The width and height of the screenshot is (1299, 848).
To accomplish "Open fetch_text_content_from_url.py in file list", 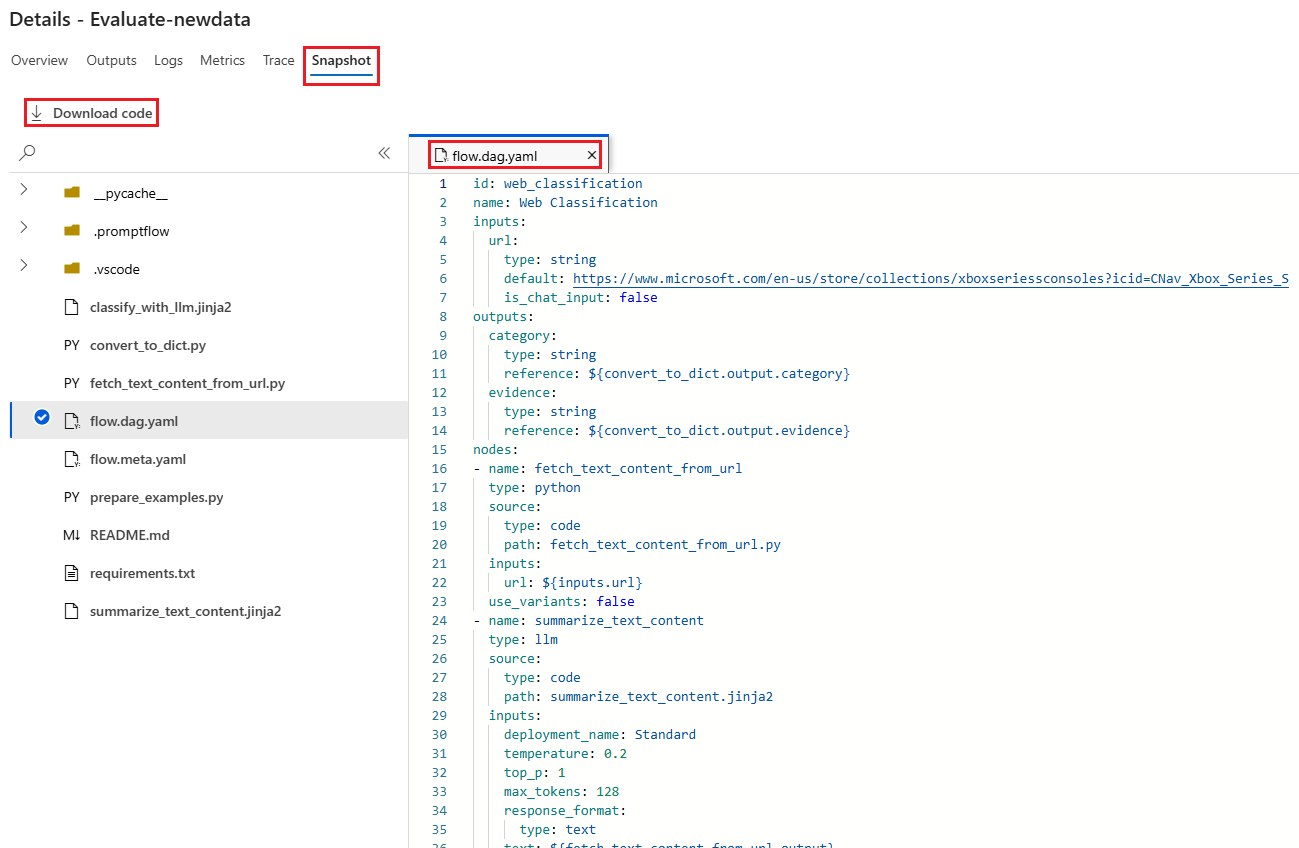I will (x=187, y=383).
